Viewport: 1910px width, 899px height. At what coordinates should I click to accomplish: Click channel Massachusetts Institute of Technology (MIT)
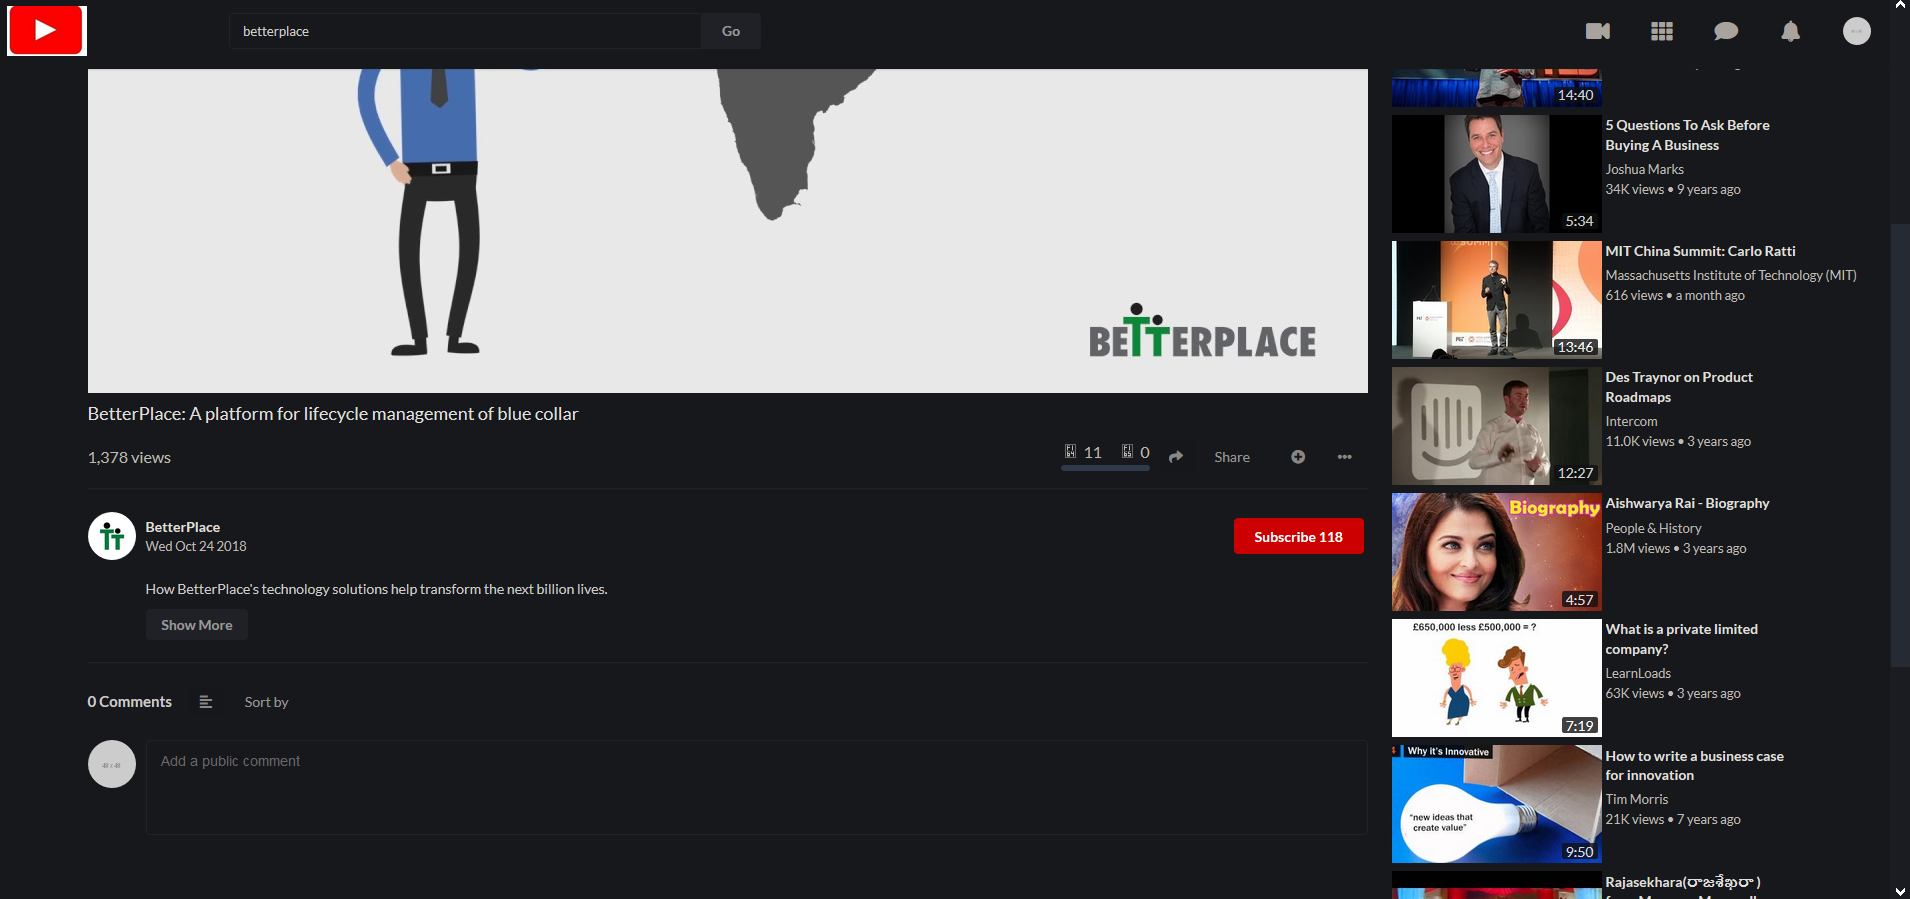click(x=1731, y=275)
